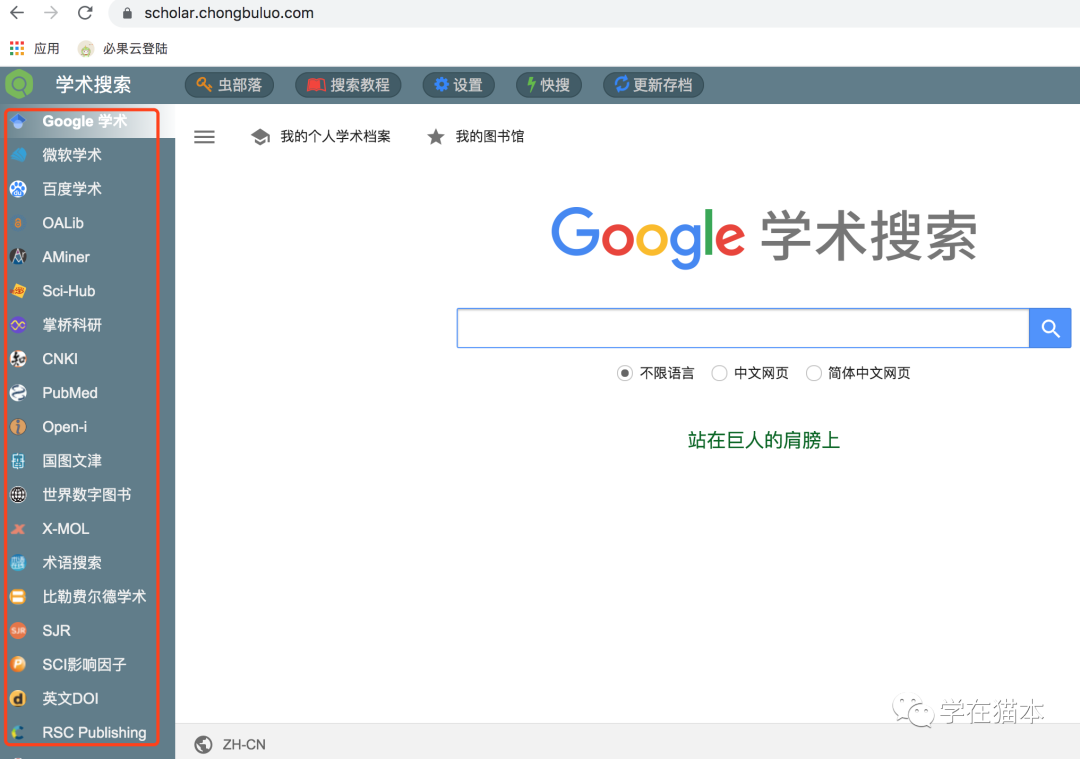Open 我的图书馆 library link
This screenshot has width=1080, height=759.
(x=475, y=136)
